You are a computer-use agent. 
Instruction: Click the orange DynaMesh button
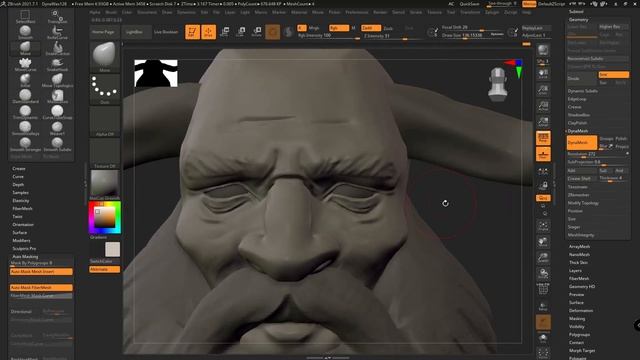[582, 143]
